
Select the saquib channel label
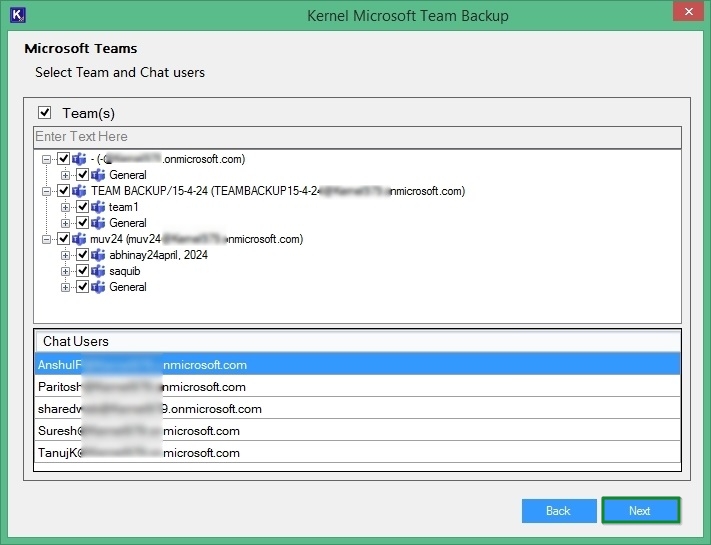tap(125, 271)
